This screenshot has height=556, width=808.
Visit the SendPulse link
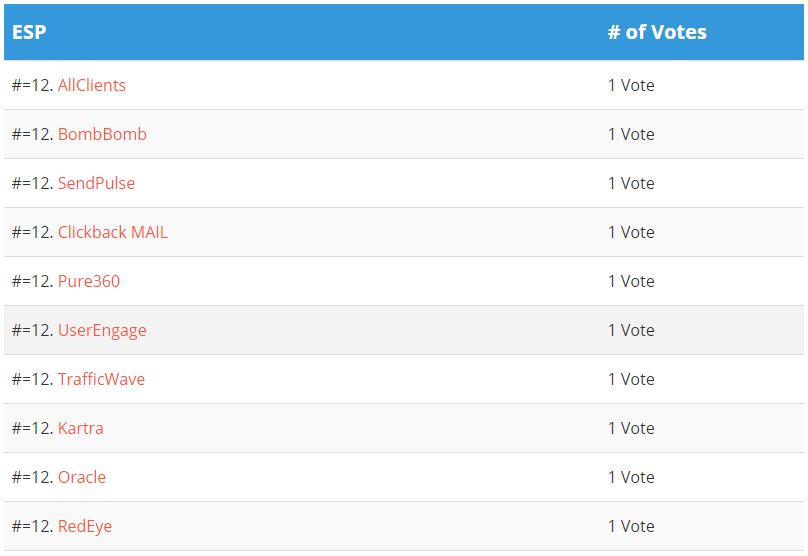[96, 183]
